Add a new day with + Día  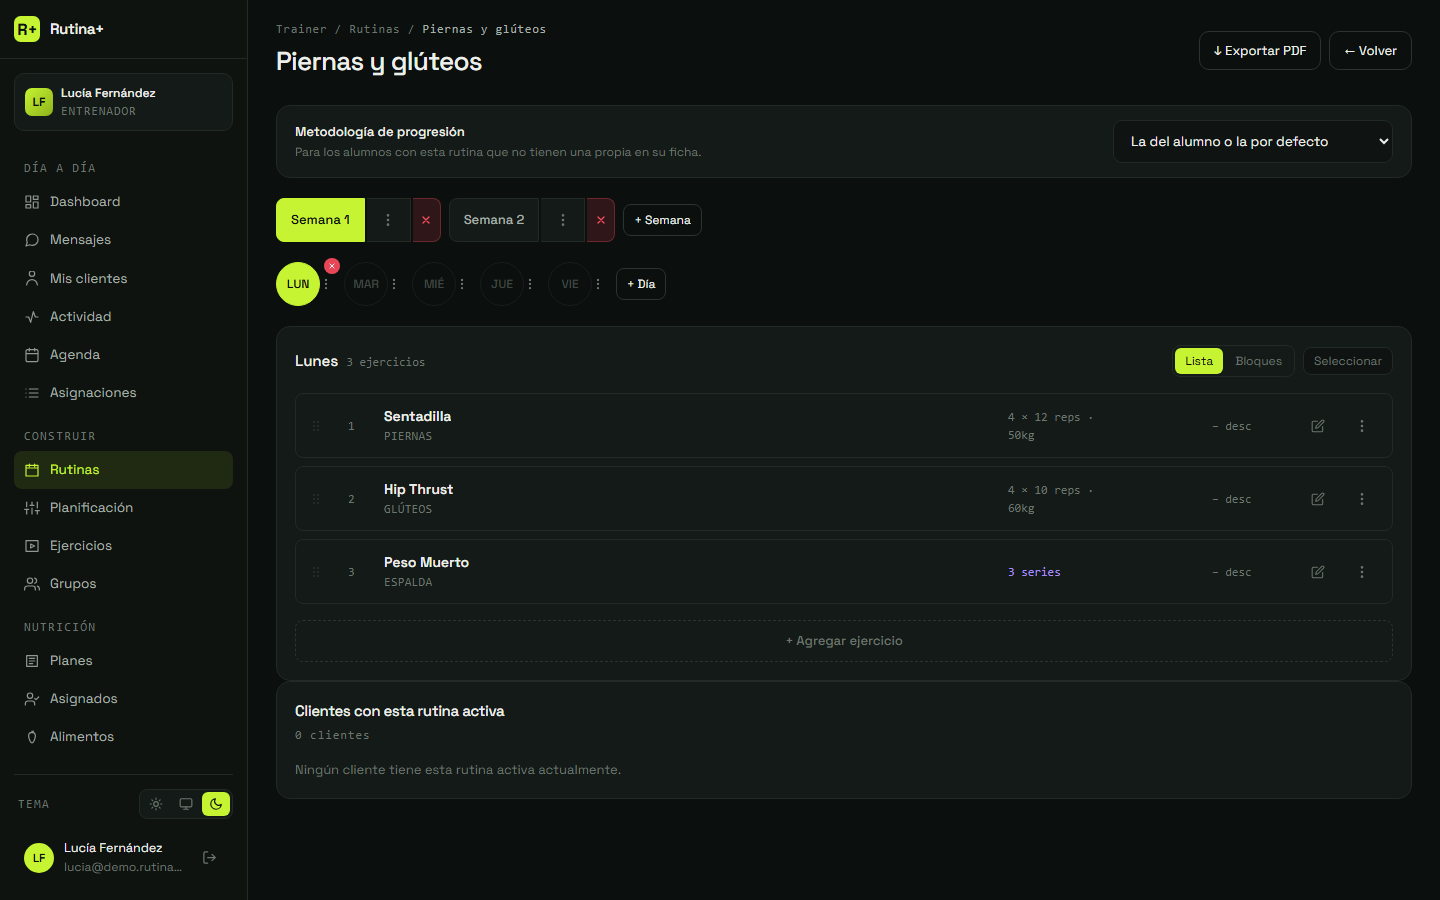(x=641, y=284)
